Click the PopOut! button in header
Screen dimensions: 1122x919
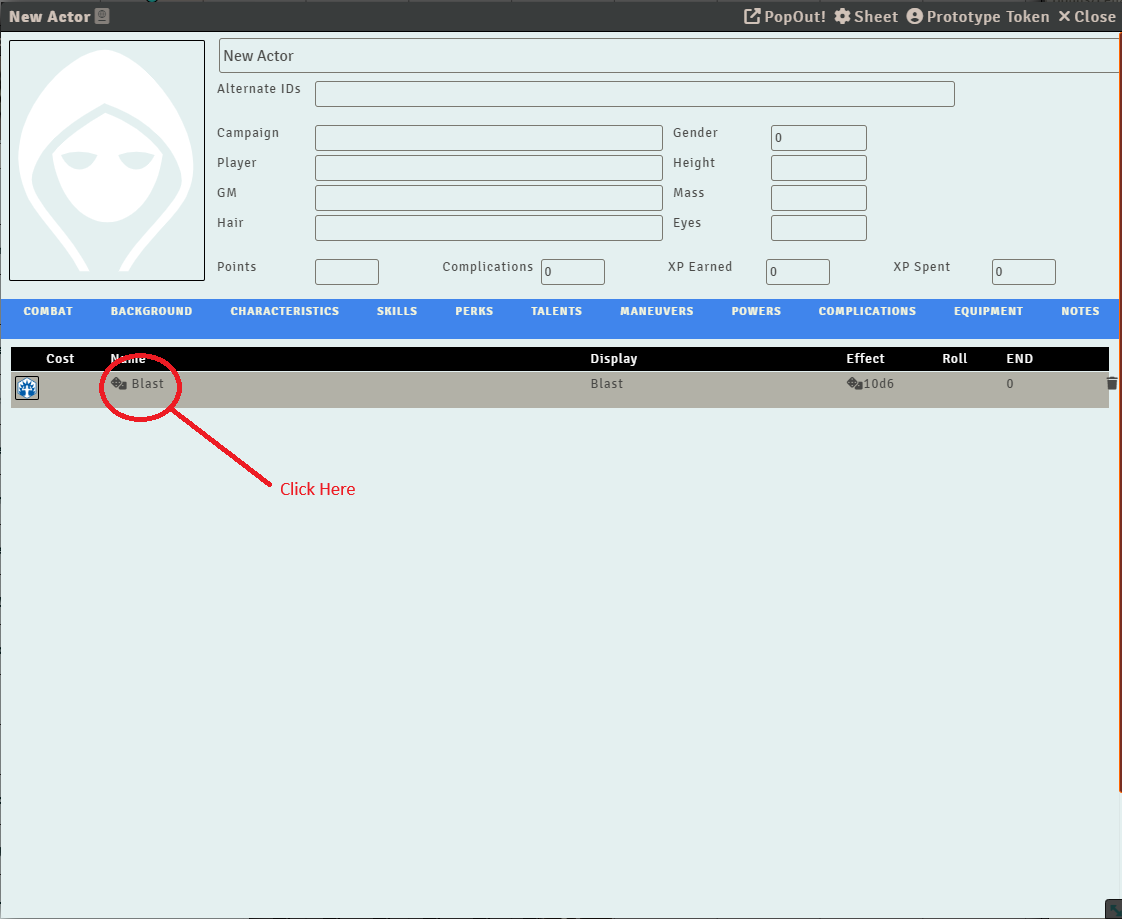[785, 17]
